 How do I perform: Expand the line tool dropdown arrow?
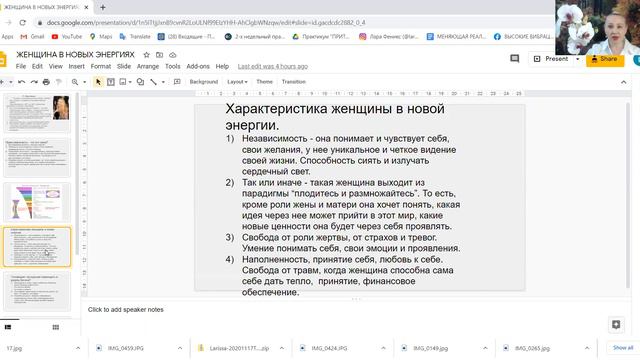coord(163,82)
